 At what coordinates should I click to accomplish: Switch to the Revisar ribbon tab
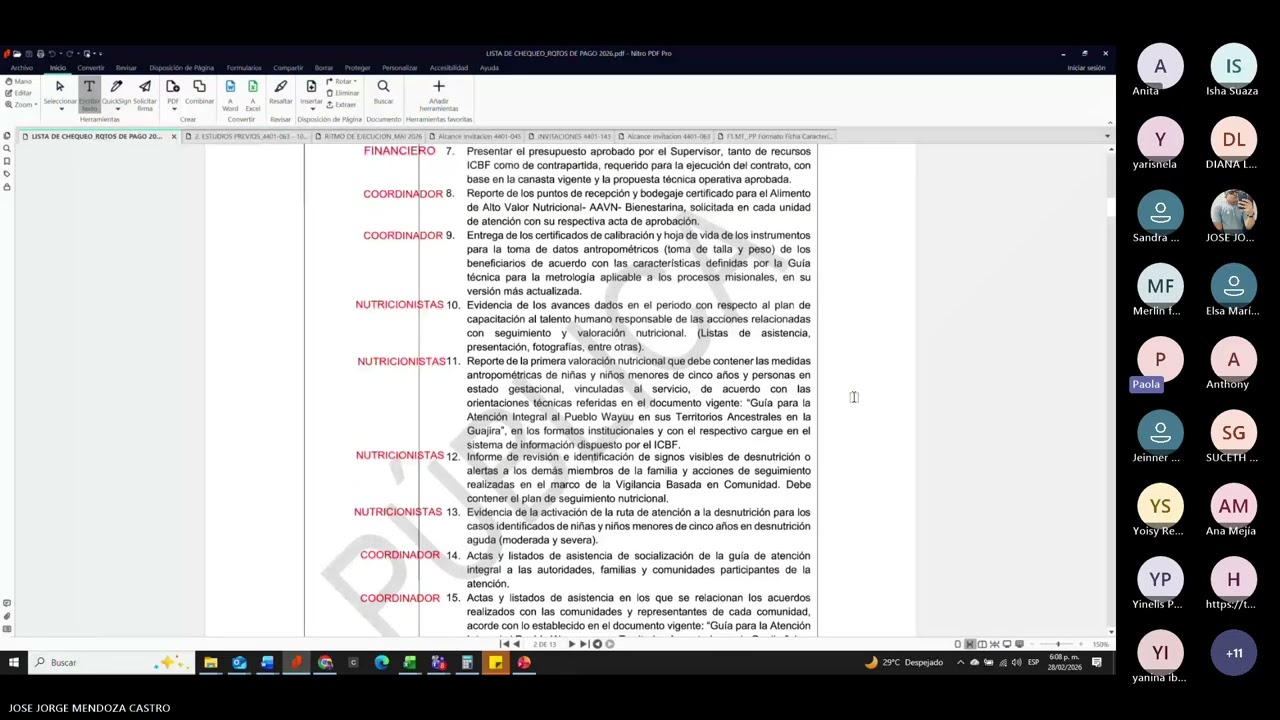pos(126,68)
